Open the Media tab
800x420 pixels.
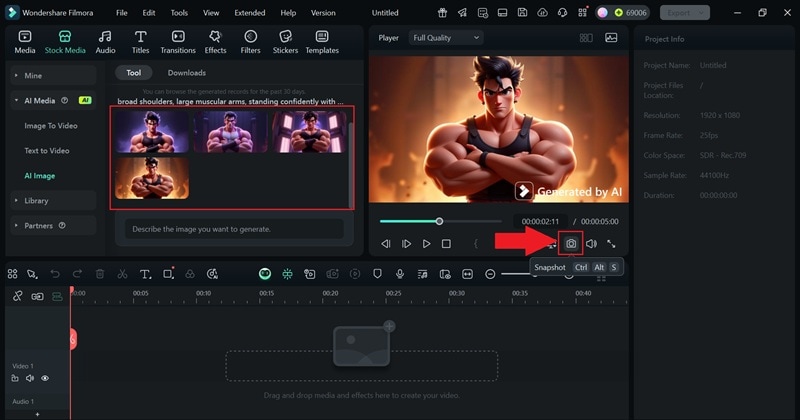coord(24,42)
